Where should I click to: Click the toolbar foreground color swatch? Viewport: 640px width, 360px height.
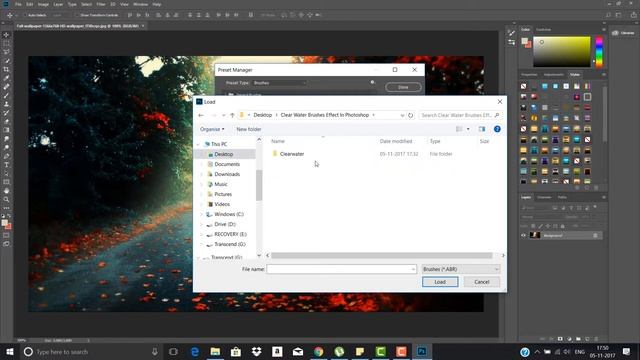(4, 223)
